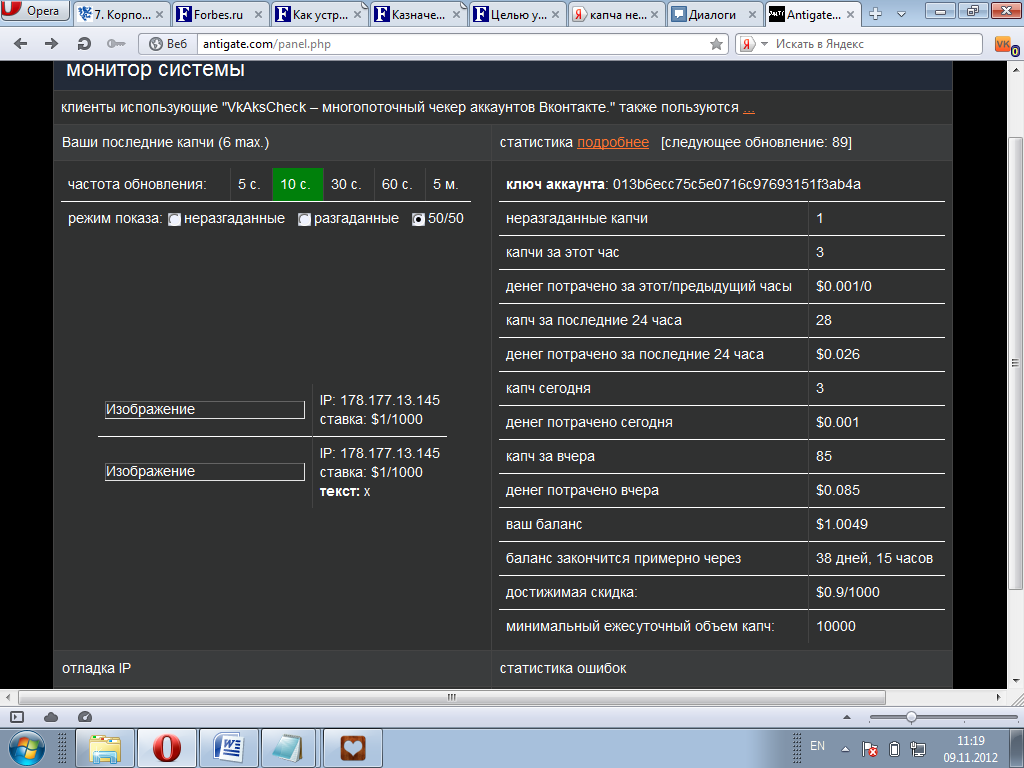The height and width of the screenshot is (768, 1024).
Task: Select the разгаданные display mode radio
Action: pyautogui.click(x=304, y=219)
